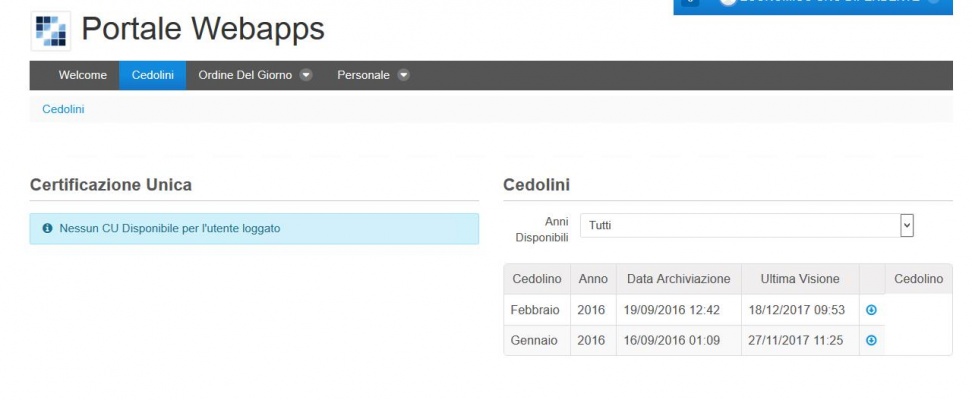This screenshot has height=400, width=972.
Task: Open the Personale menu label
Action: (x=362, y=75)
